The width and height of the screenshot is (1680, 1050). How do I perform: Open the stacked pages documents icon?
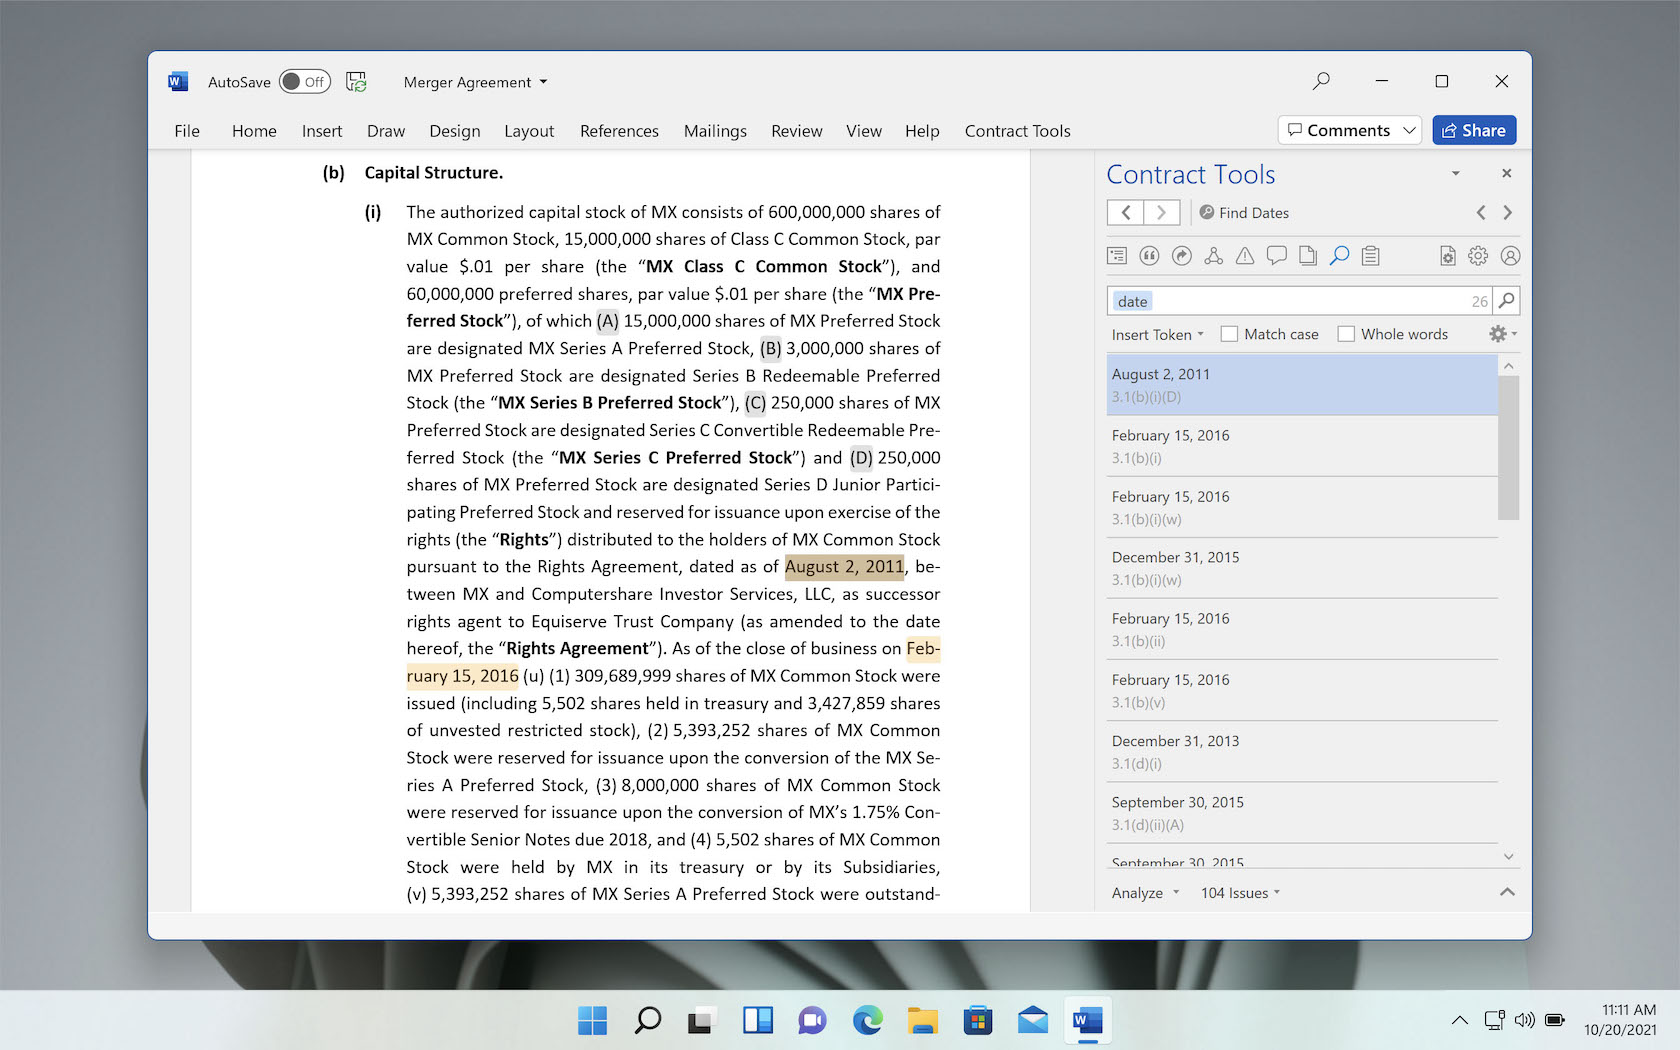pos(1308,256)
